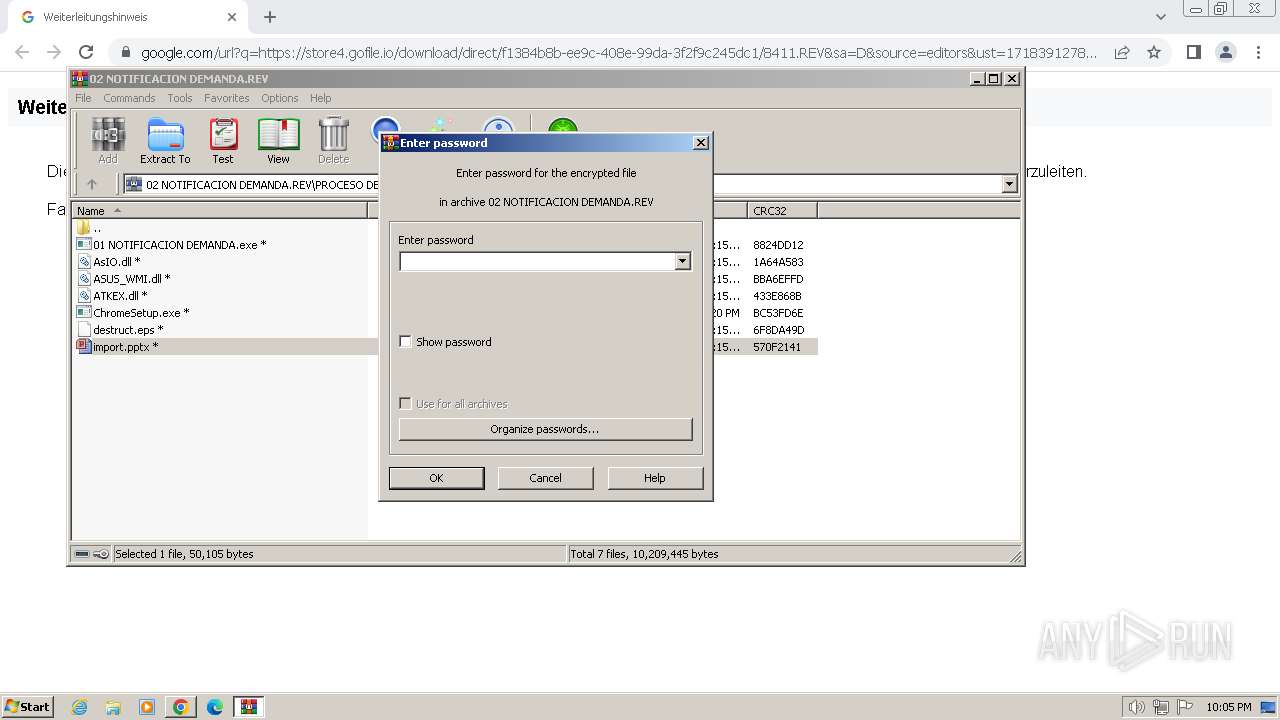Close the Enter password dialog
The height and width of the screenshot is (720, 1280).
click(x=701, y=143)
